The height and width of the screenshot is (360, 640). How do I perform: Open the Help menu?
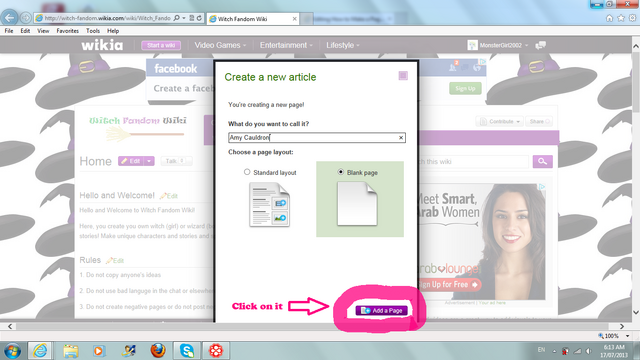(x=113, y=31)
